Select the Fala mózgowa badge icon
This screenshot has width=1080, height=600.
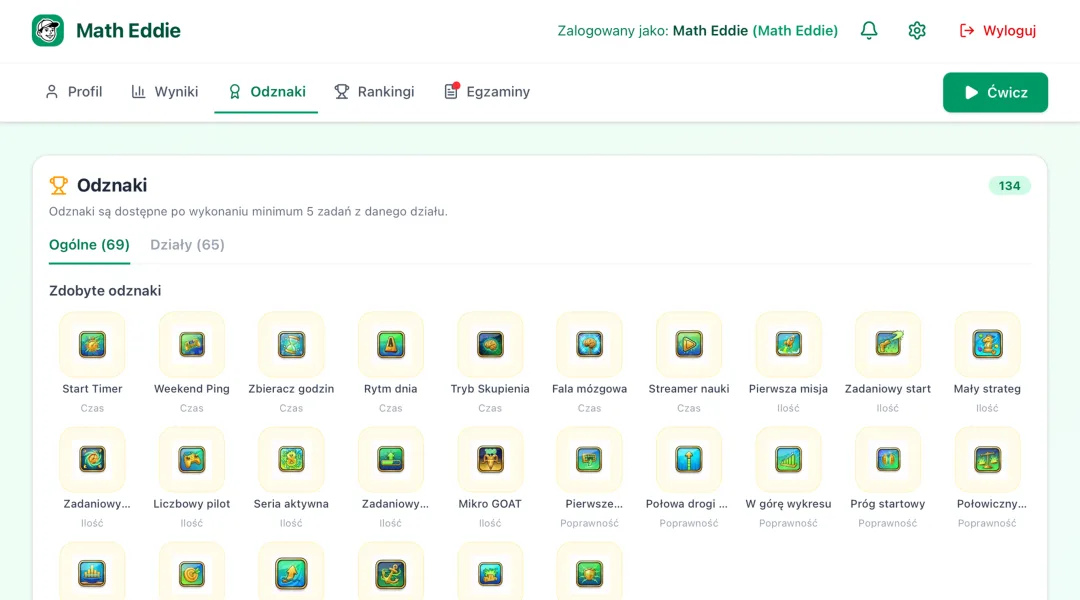(x=590, y=344)
